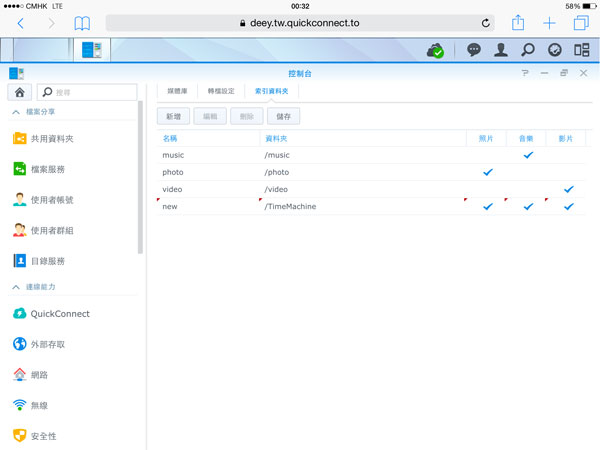Uncheck 音樂 for the music folder

[528, 155]
